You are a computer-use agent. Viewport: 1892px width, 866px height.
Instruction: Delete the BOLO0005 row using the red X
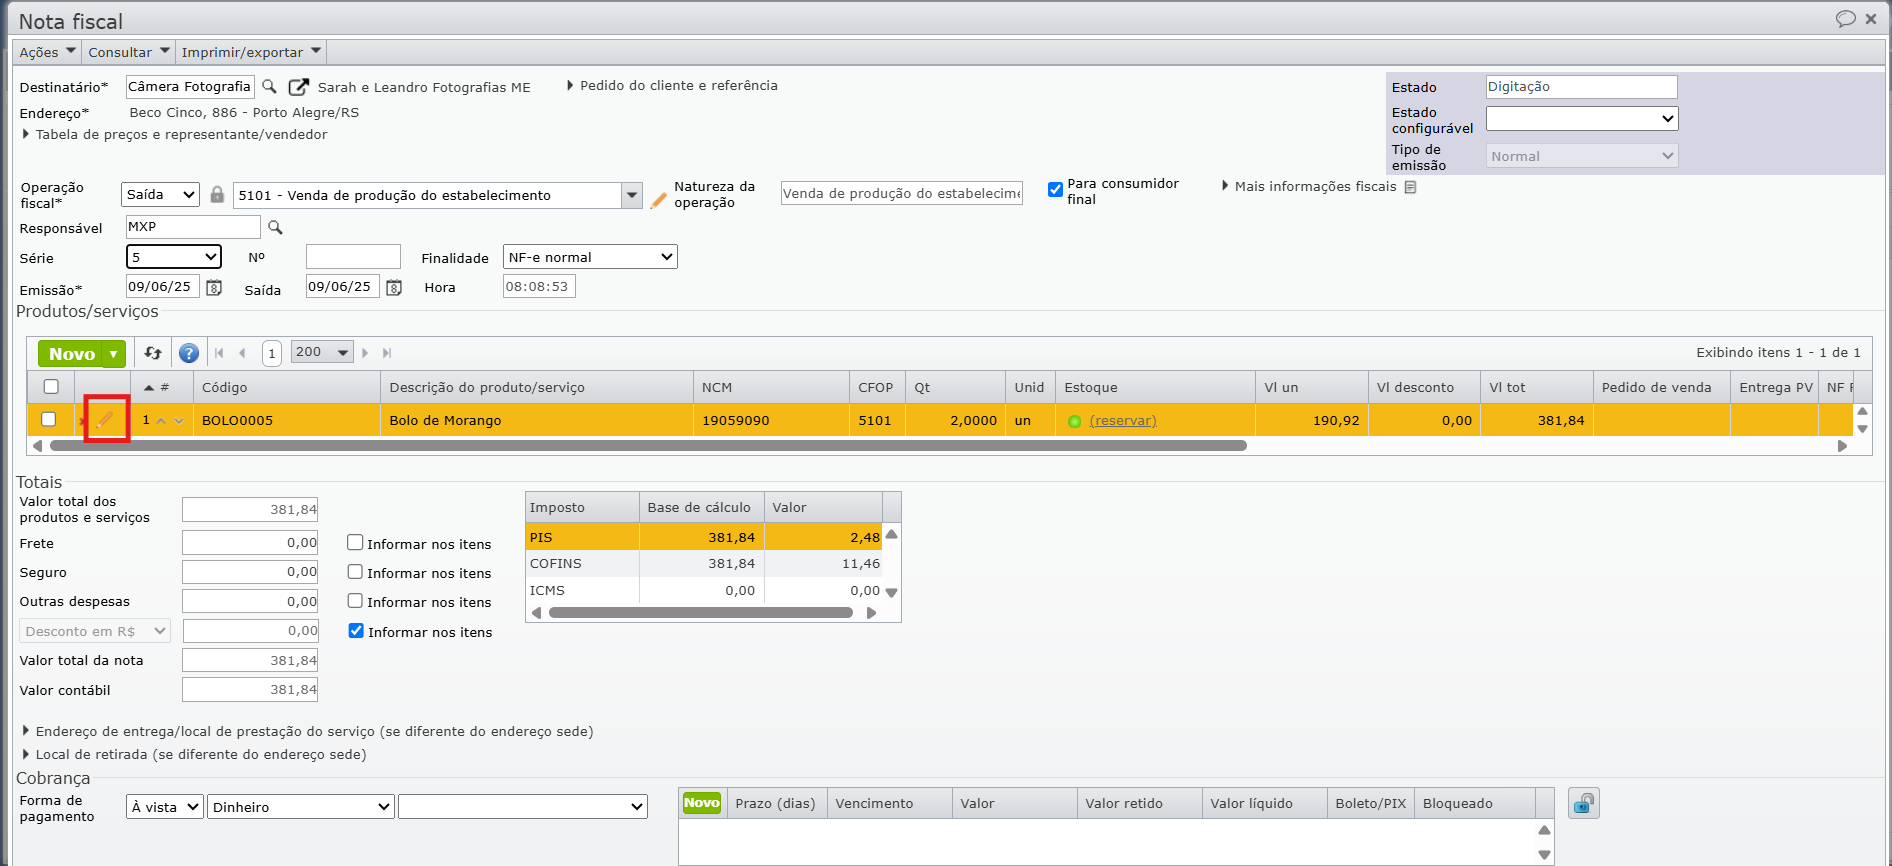(x=82, y=421)
